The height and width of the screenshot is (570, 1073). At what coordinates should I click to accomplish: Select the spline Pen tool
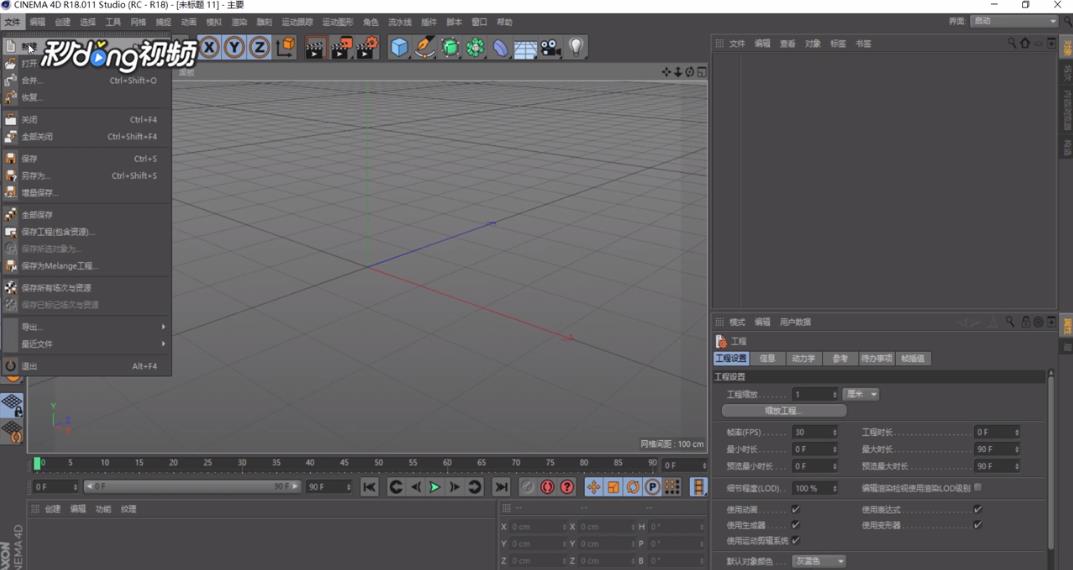click(x=425, y=47)
